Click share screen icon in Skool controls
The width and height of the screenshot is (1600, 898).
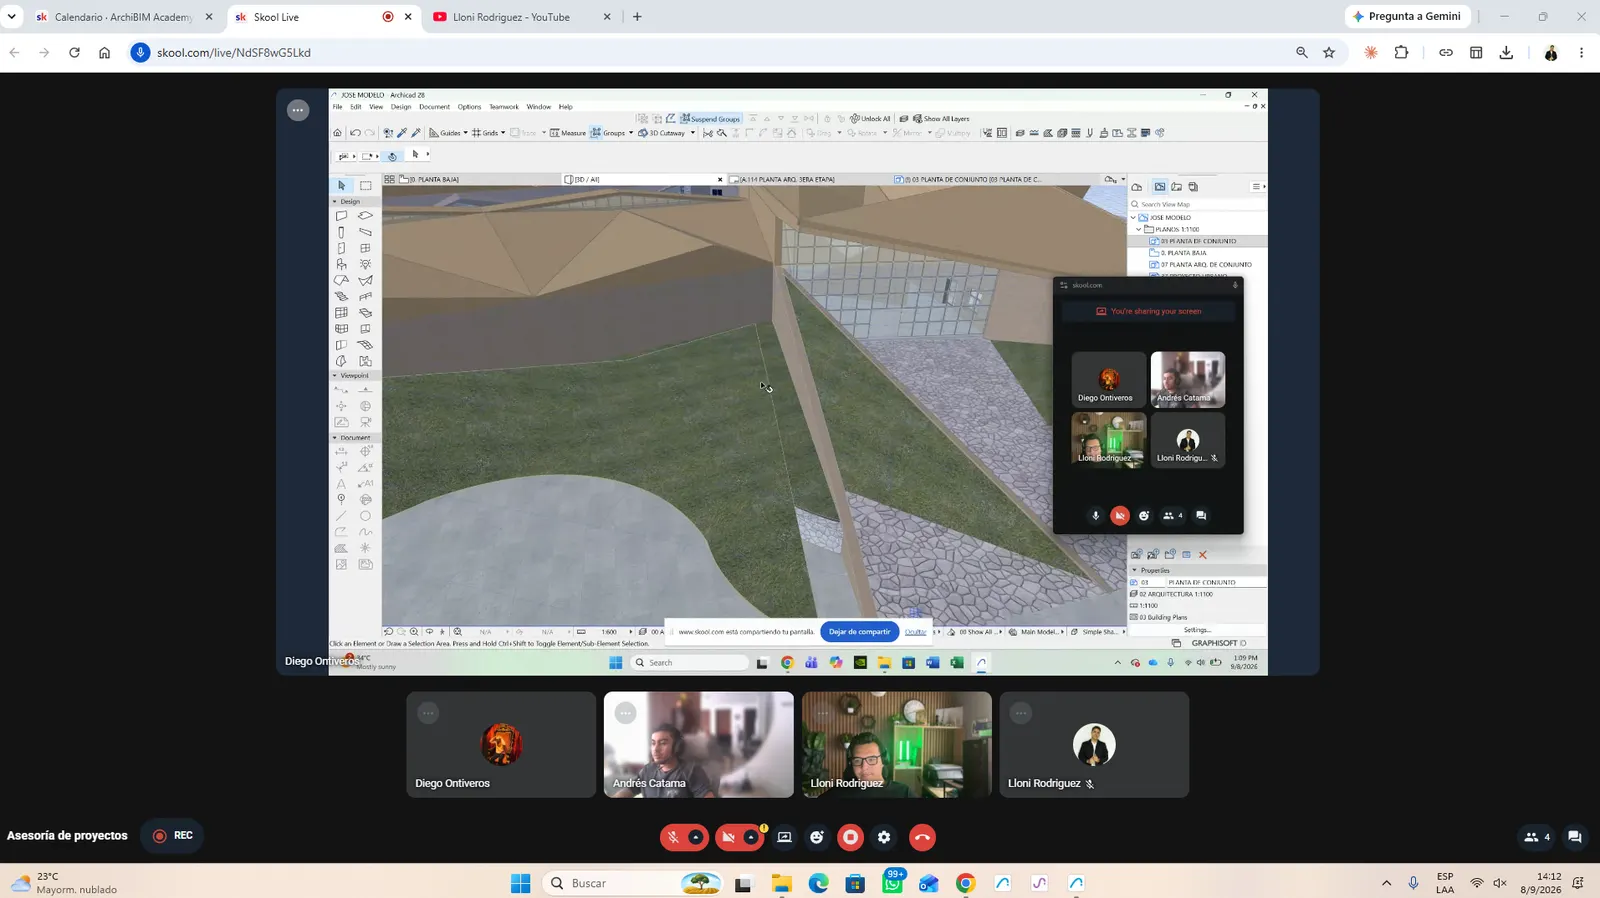pyautogui.click(x=784, y=837)
